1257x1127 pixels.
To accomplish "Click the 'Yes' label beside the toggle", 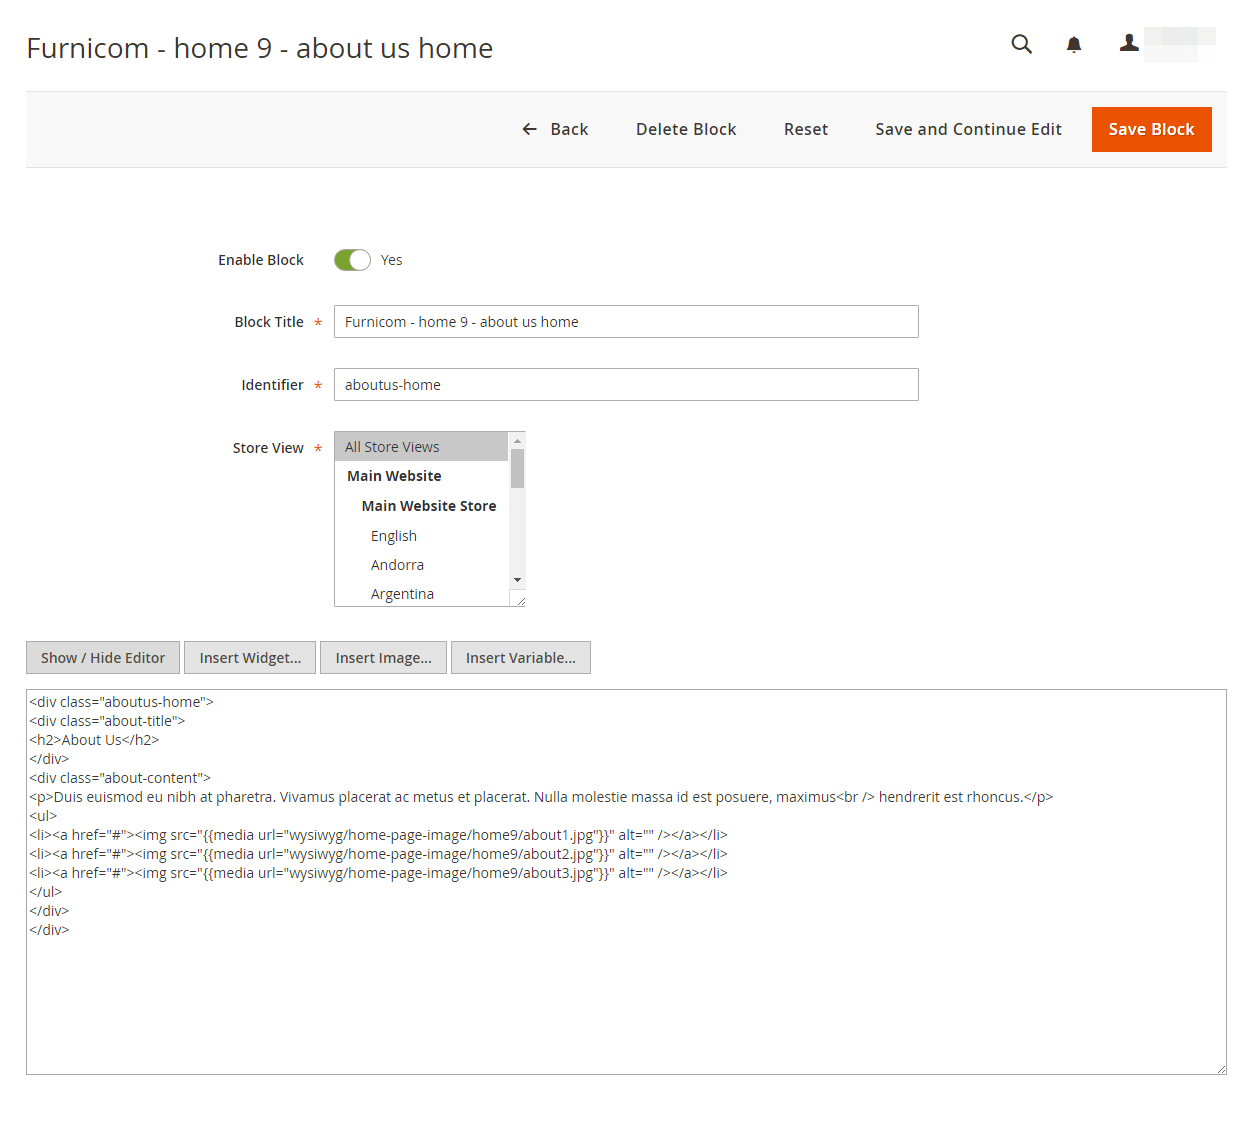I will 391,260.
